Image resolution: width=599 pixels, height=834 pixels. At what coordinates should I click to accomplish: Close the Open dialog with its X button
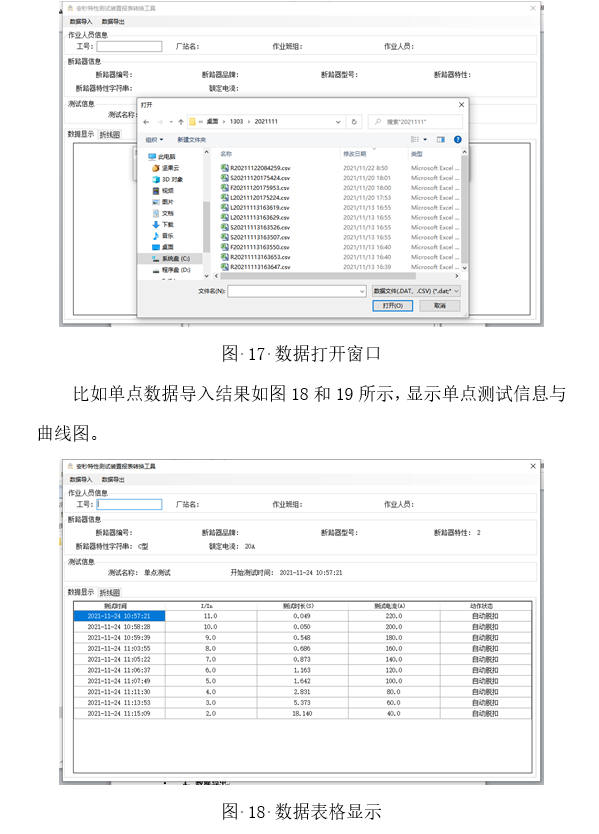click(x=461, y=105)
